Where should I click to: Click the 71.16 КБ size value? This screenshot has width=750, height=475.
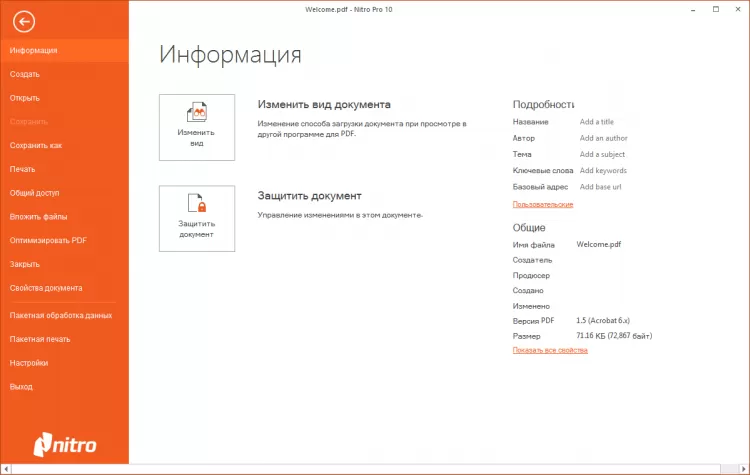614,336
